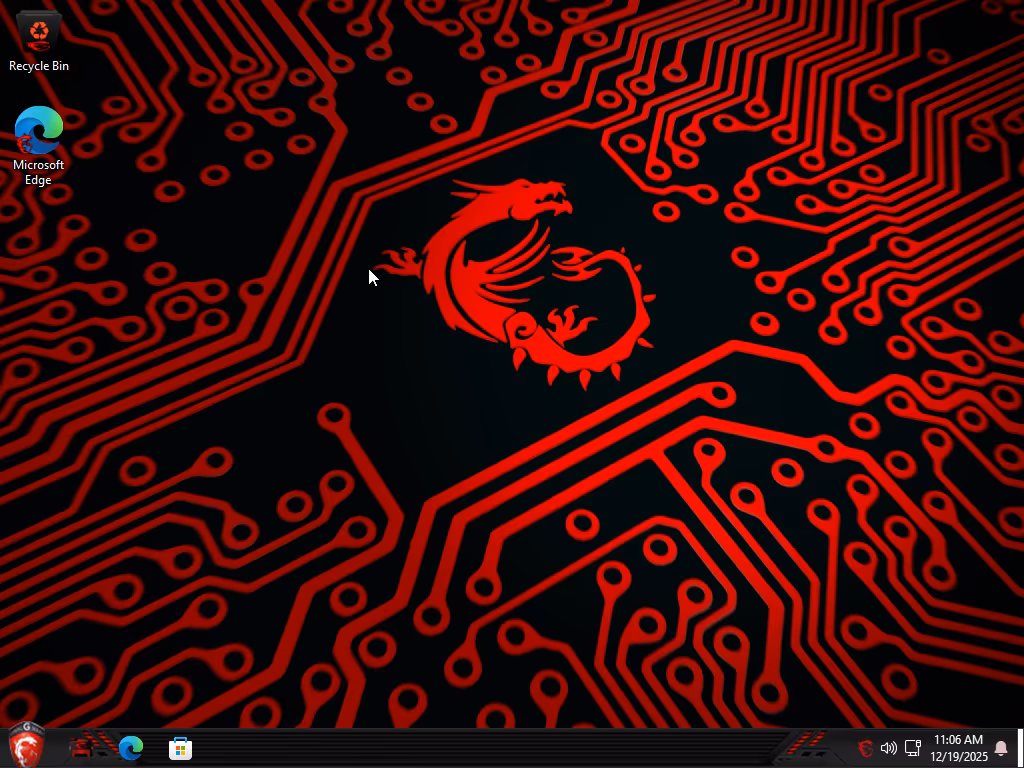Click the "Microsoft Edge" shortcut label text
The image size is (1024, 768).
(38, 172)
